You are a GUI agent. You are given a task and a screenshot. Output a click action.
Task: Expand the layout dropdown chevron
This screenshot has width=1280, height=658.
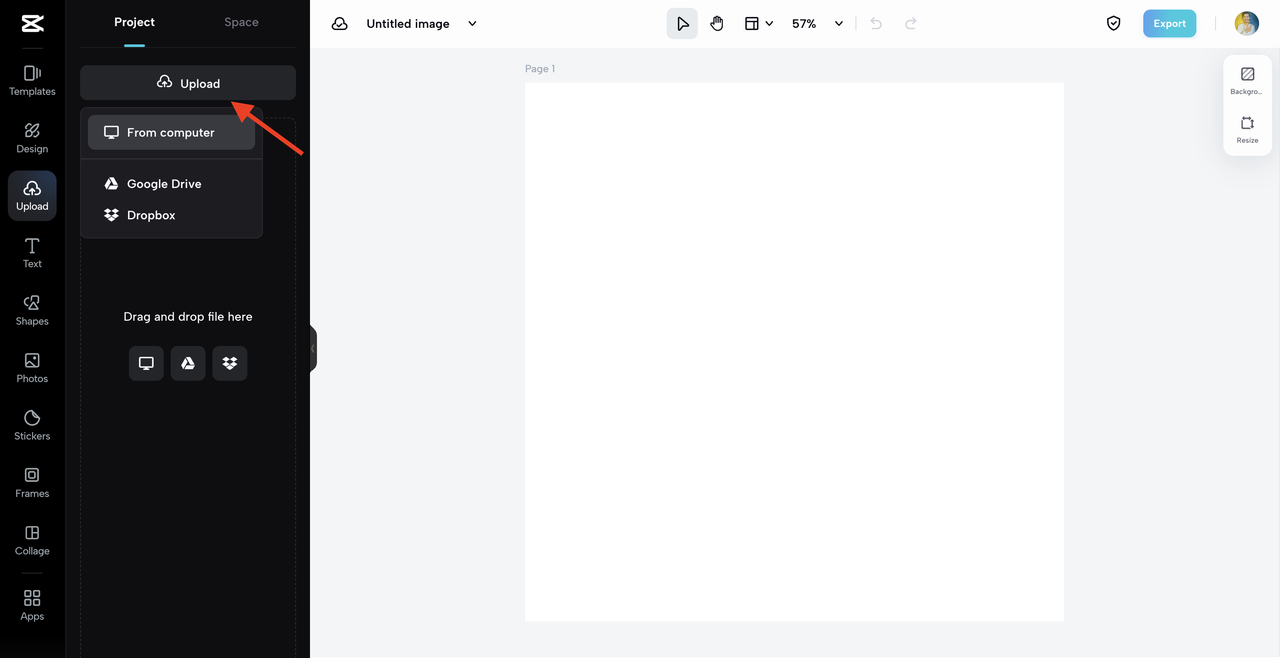(x=769, y=23)
